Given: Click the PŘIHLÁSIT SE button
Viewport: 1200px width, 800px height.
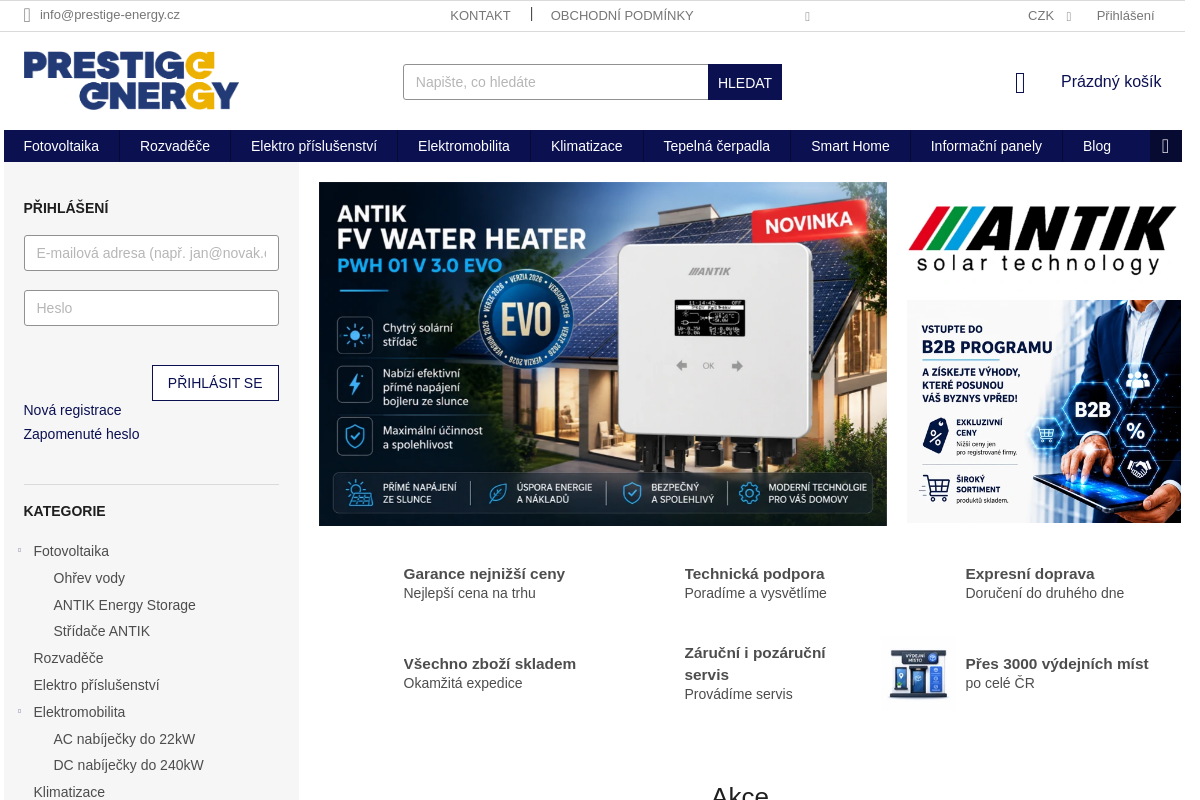Looking at the screenshot, I should (215, 383).
